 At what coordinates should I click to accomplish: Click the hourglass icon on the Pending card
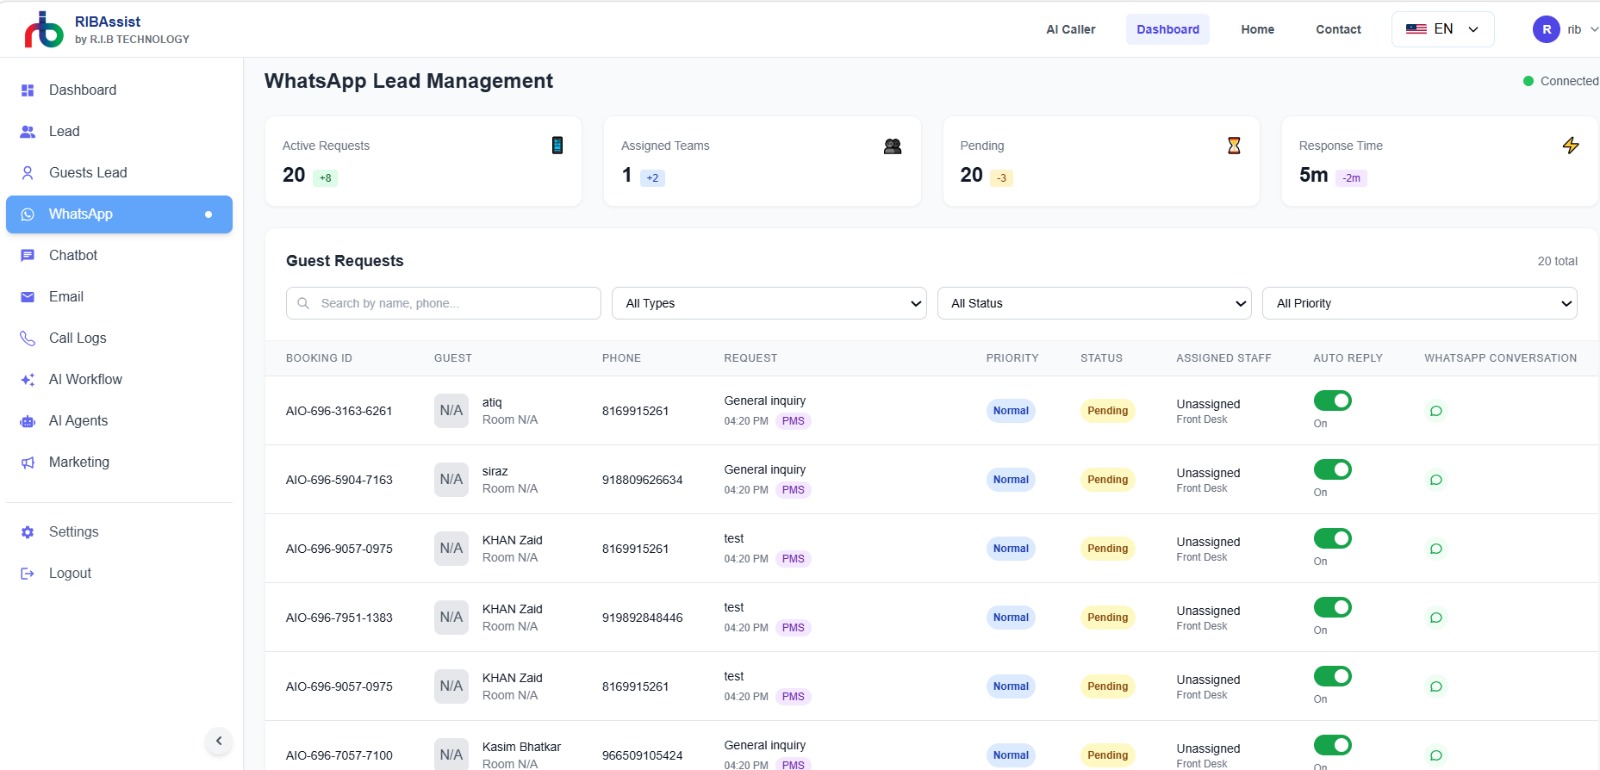pos(1234,145)
